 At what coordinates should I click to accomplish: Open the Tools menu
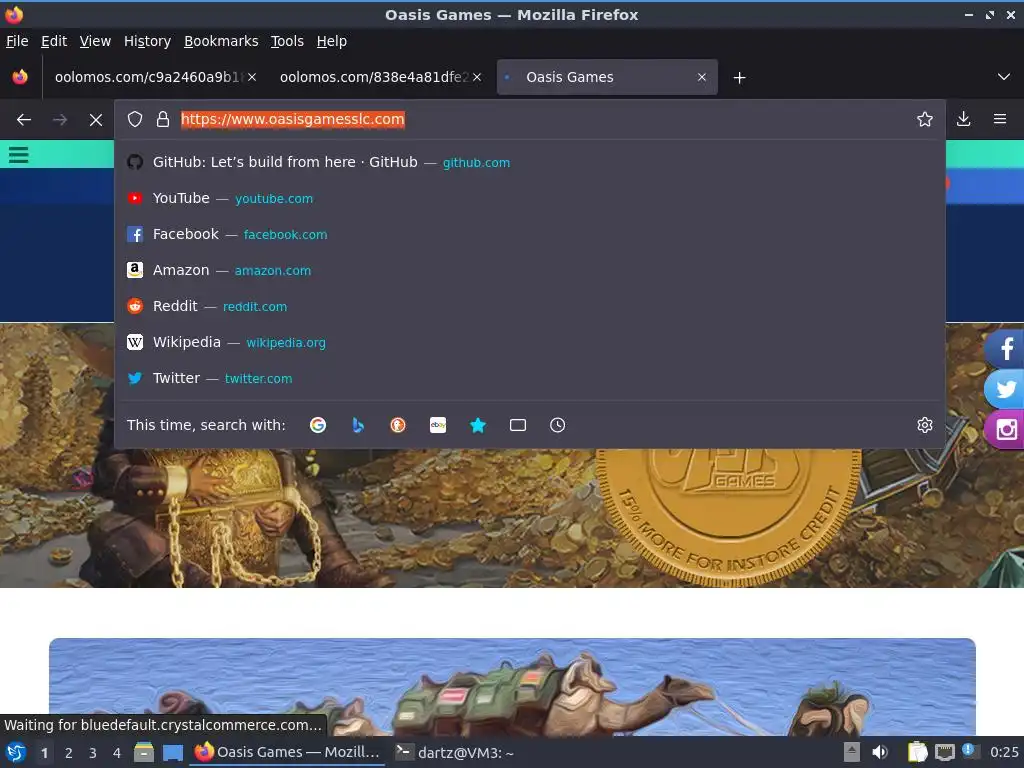point(287,41)
